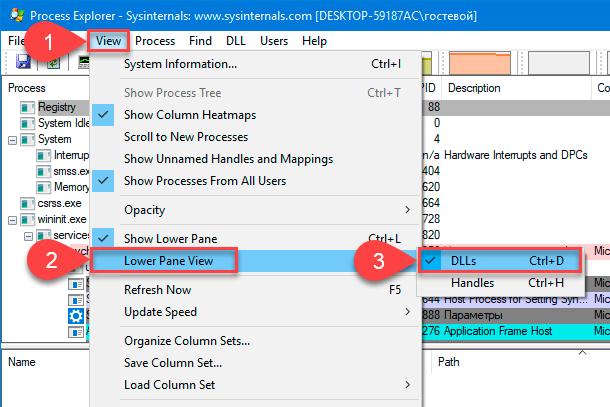The width and height of the screenshot is (610, 407).
Task: Click the System process icon
Action: (x=27, y=139)
